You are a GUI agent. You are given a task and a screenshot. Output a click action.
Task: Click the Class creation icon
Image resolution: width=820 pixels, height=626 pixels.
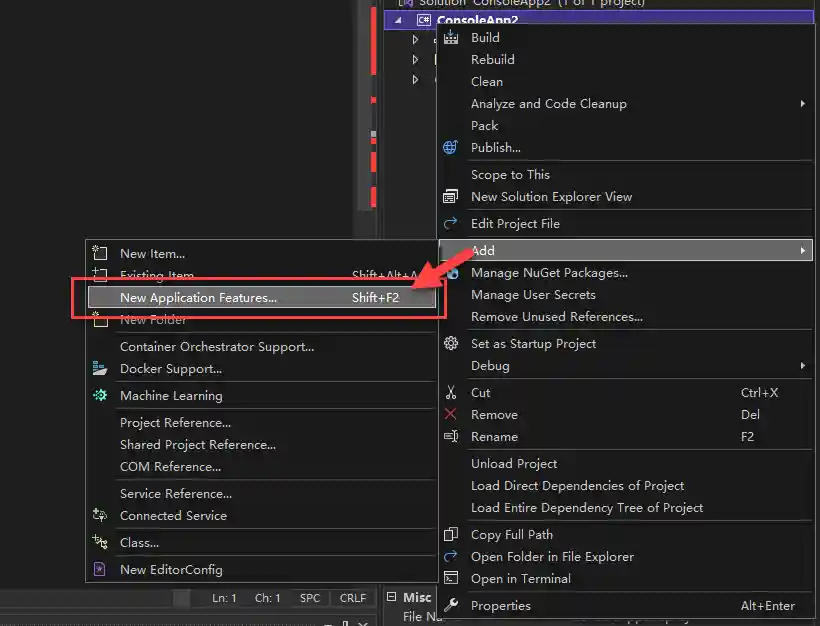click(x=98, y=543)
